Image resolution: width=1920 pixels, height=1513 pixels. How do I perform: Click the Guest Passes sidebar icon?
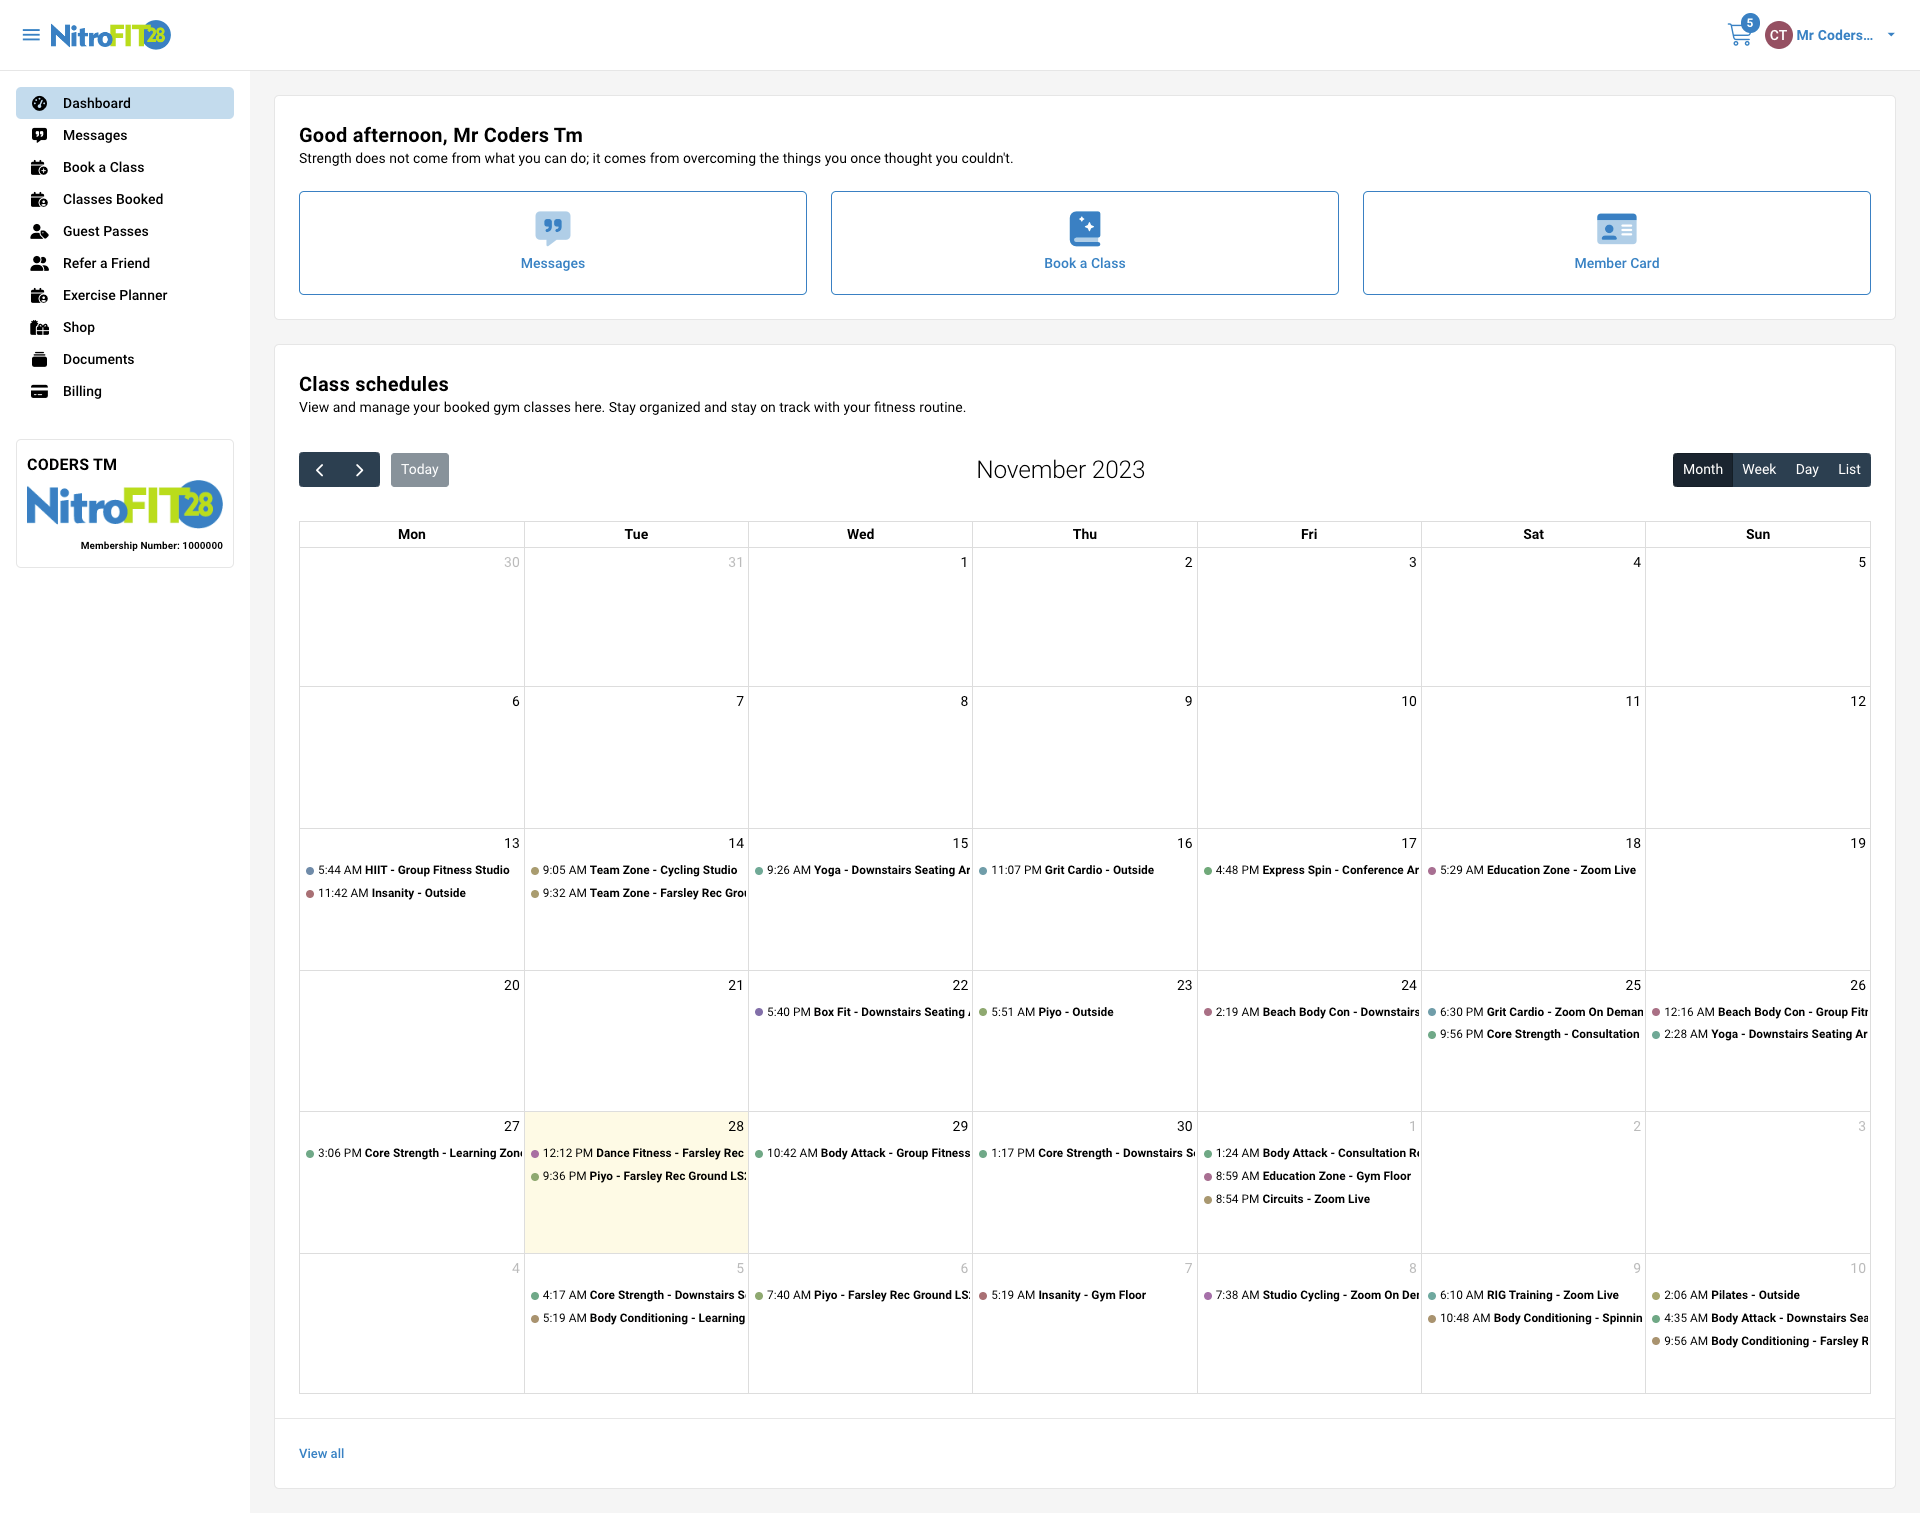(40, 231)
